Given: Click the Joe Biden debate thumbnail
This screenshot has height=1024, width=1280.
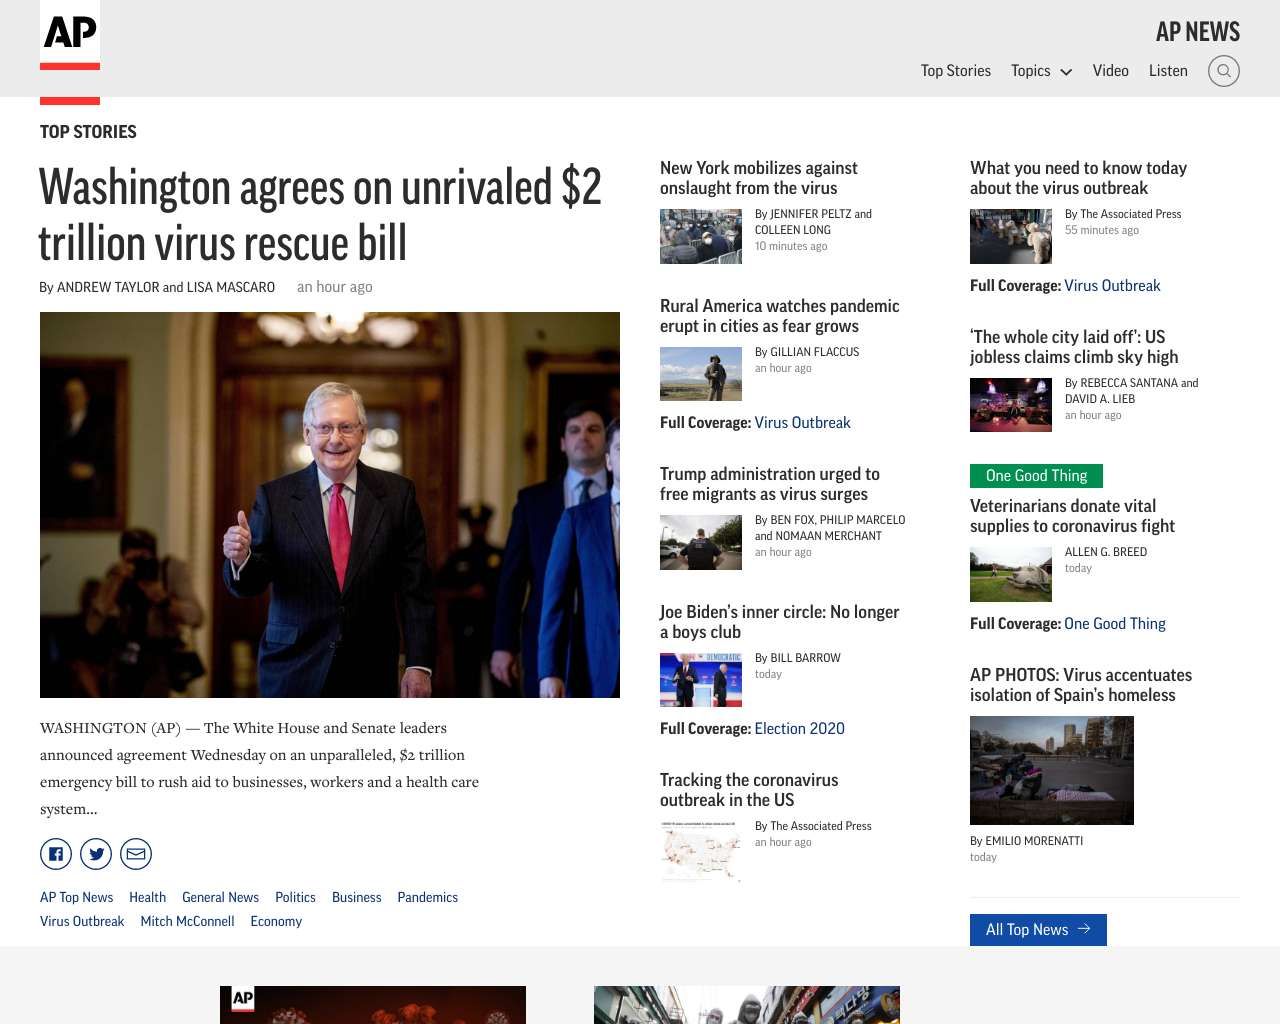Looking at the screenshot, I should 701,680.
